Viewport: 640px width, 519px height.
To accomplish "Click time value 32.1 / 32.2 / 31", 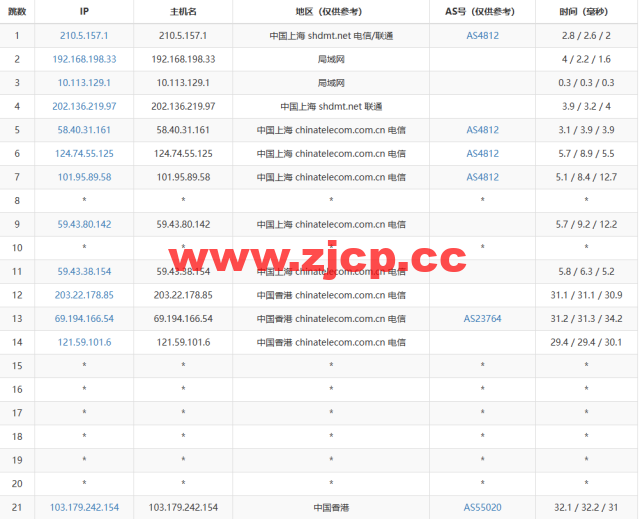I will coord(586,507).
